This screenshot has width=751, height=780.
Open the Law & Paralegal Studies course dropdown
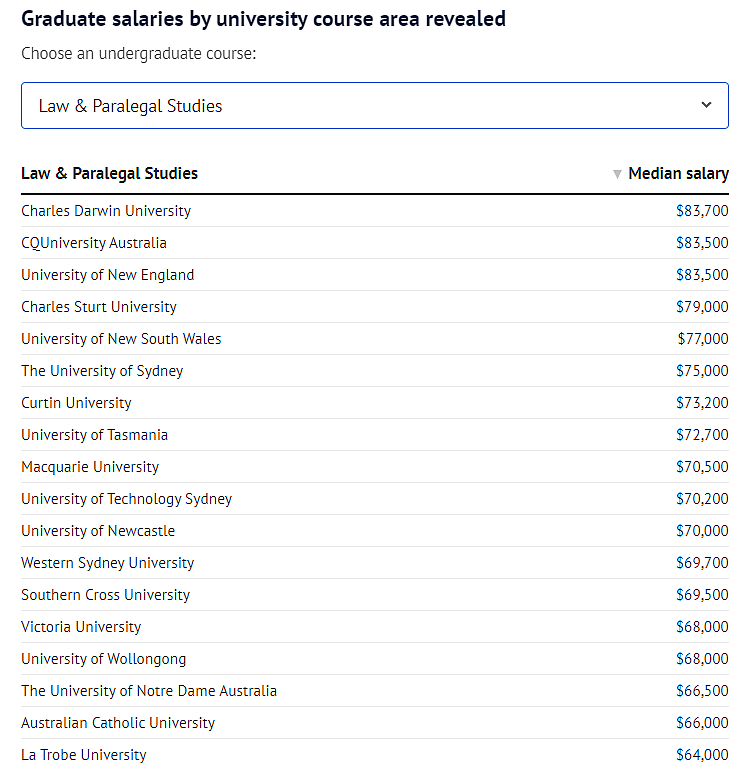tap(375, 105)
